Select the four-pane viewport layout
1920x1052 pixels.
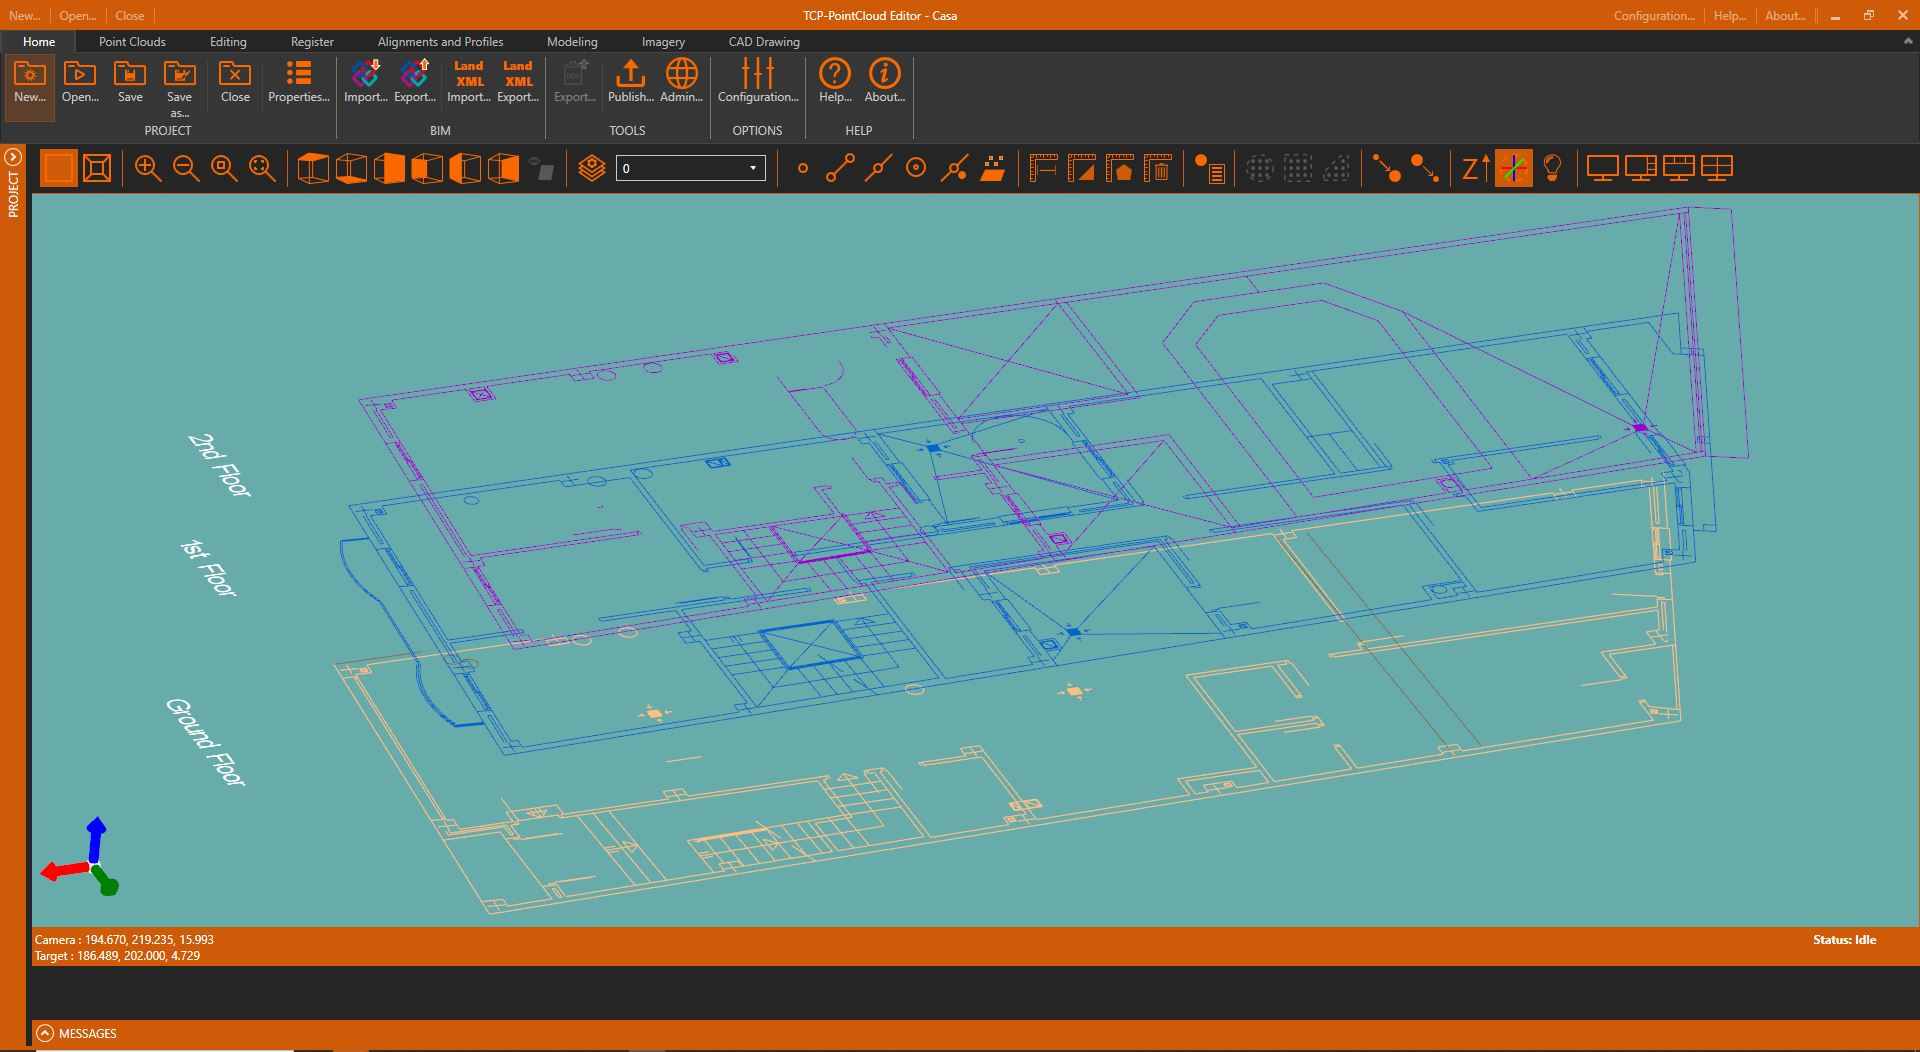pos(1717,168)
